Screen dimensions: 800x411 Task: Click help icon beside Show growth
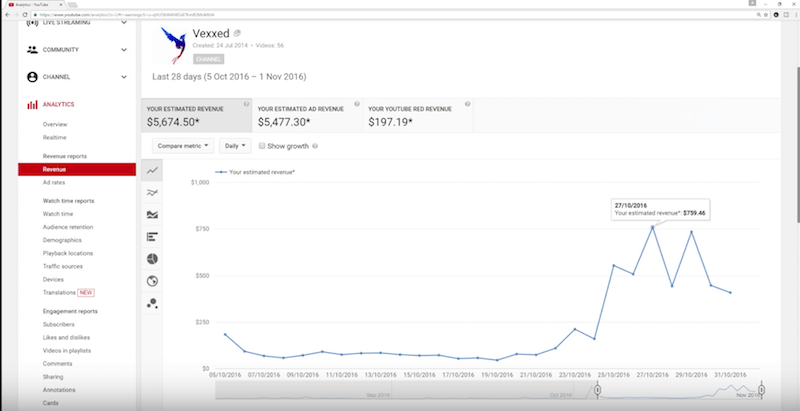tap(315, 146)
